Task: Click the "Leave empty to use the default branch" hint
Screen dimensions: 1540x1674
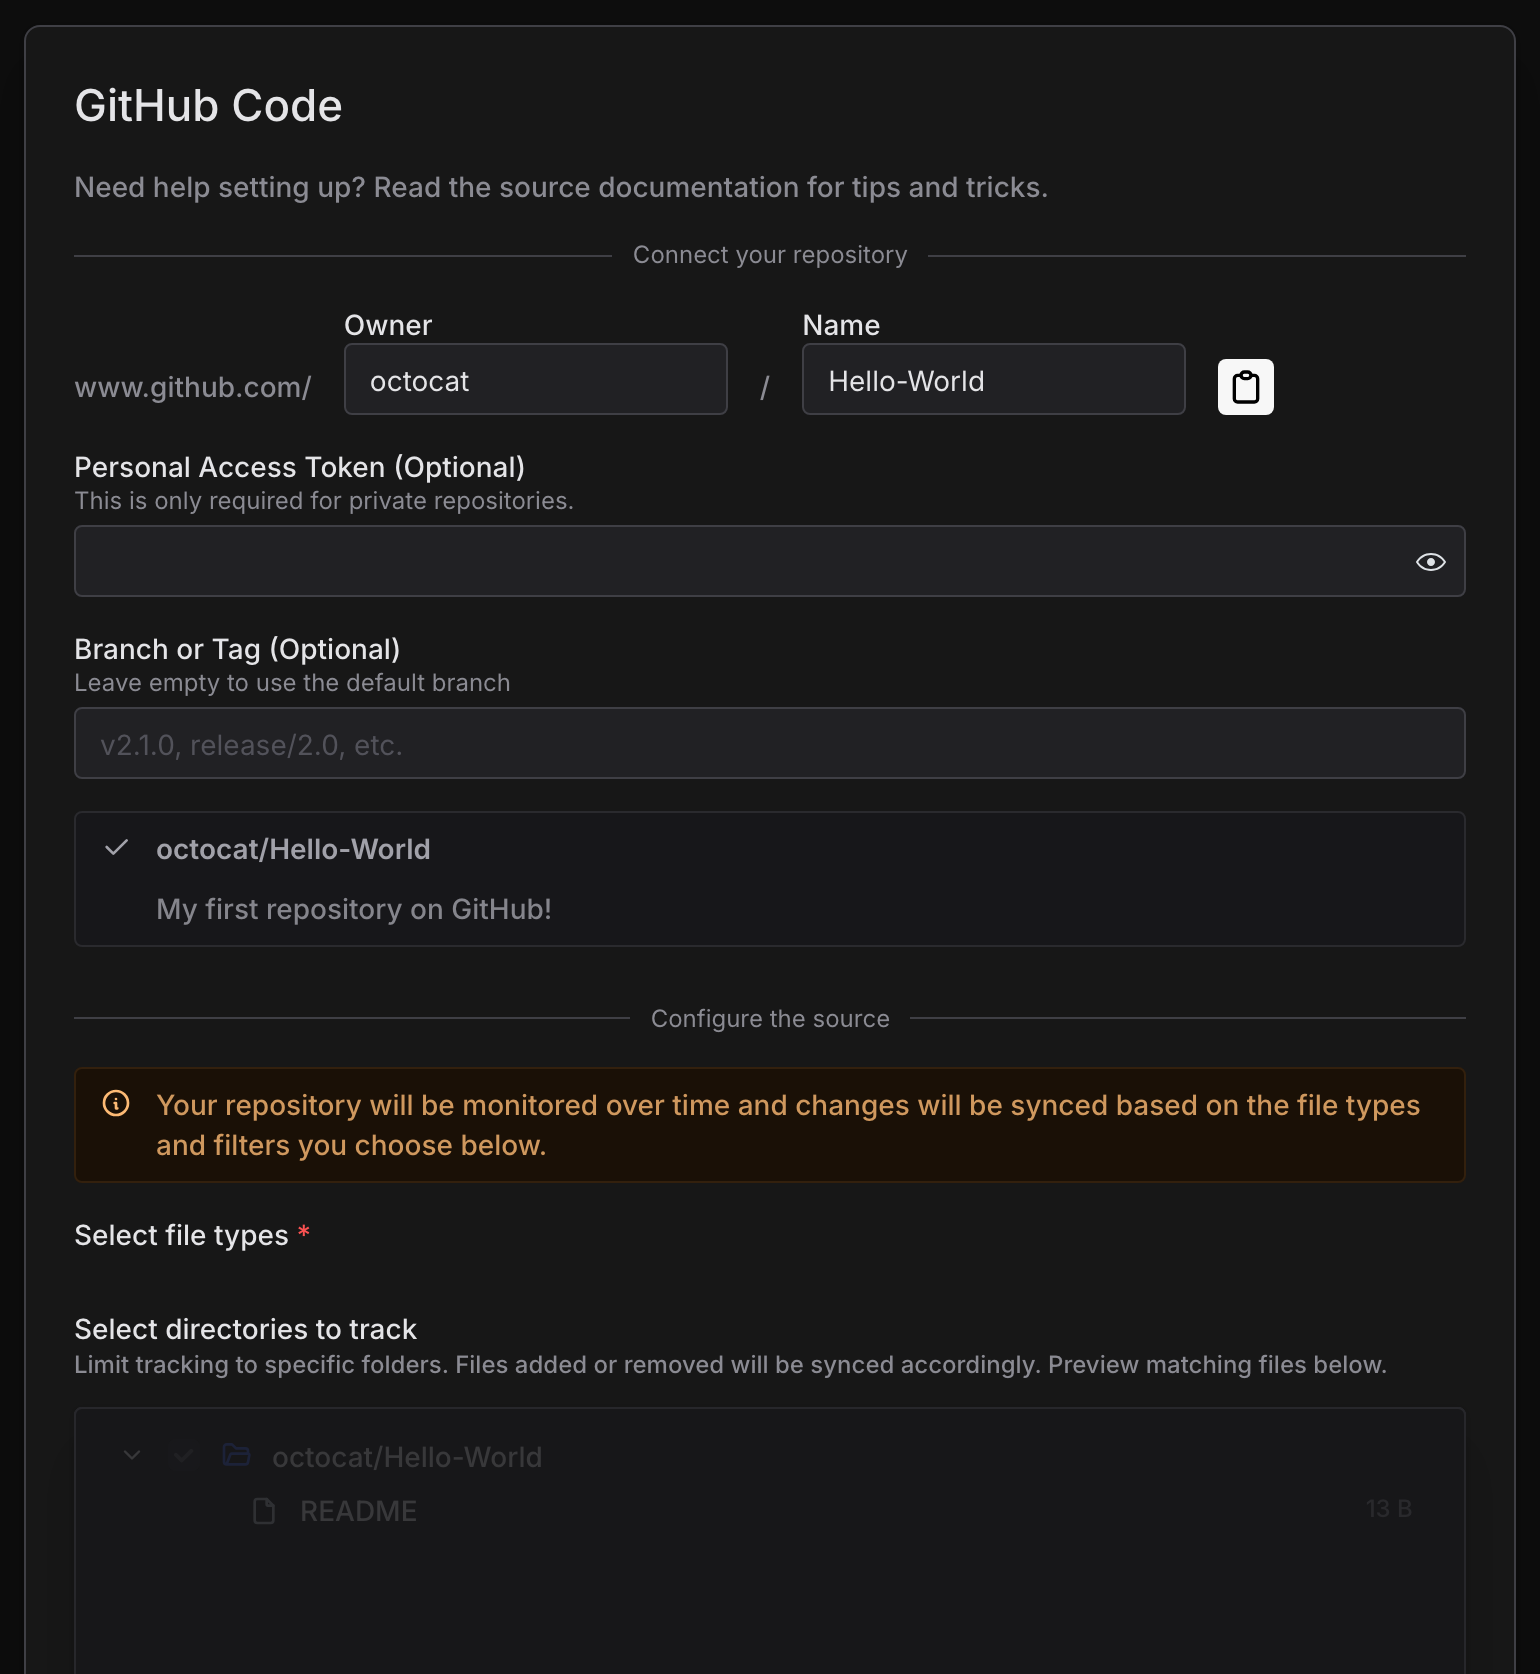Action: (x=292, y=683)
